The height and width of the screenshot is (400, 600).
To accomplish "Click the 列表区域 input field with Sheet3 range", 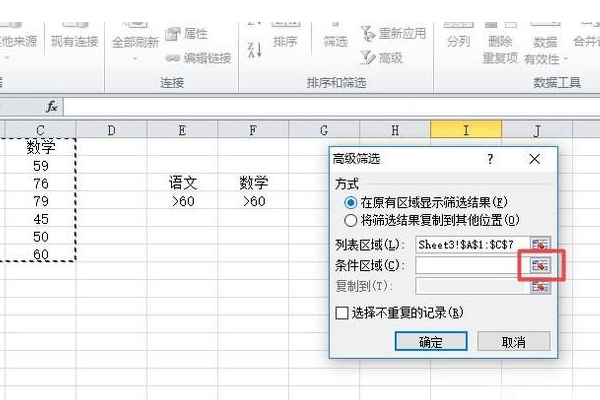I will coord(472,244).
